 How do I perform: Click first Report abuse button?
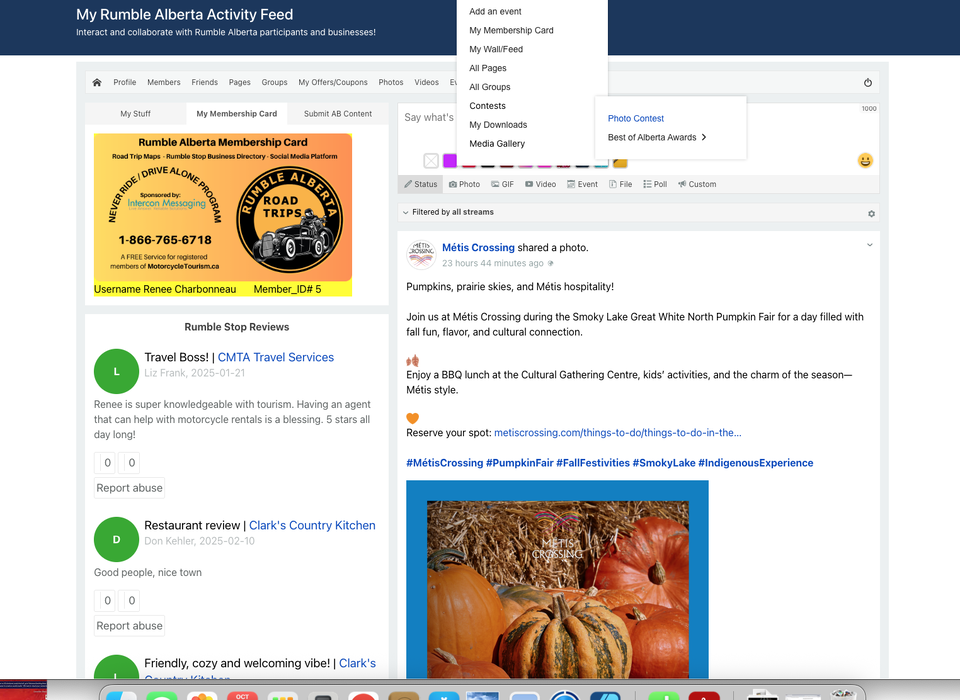[x=129, y=488]
